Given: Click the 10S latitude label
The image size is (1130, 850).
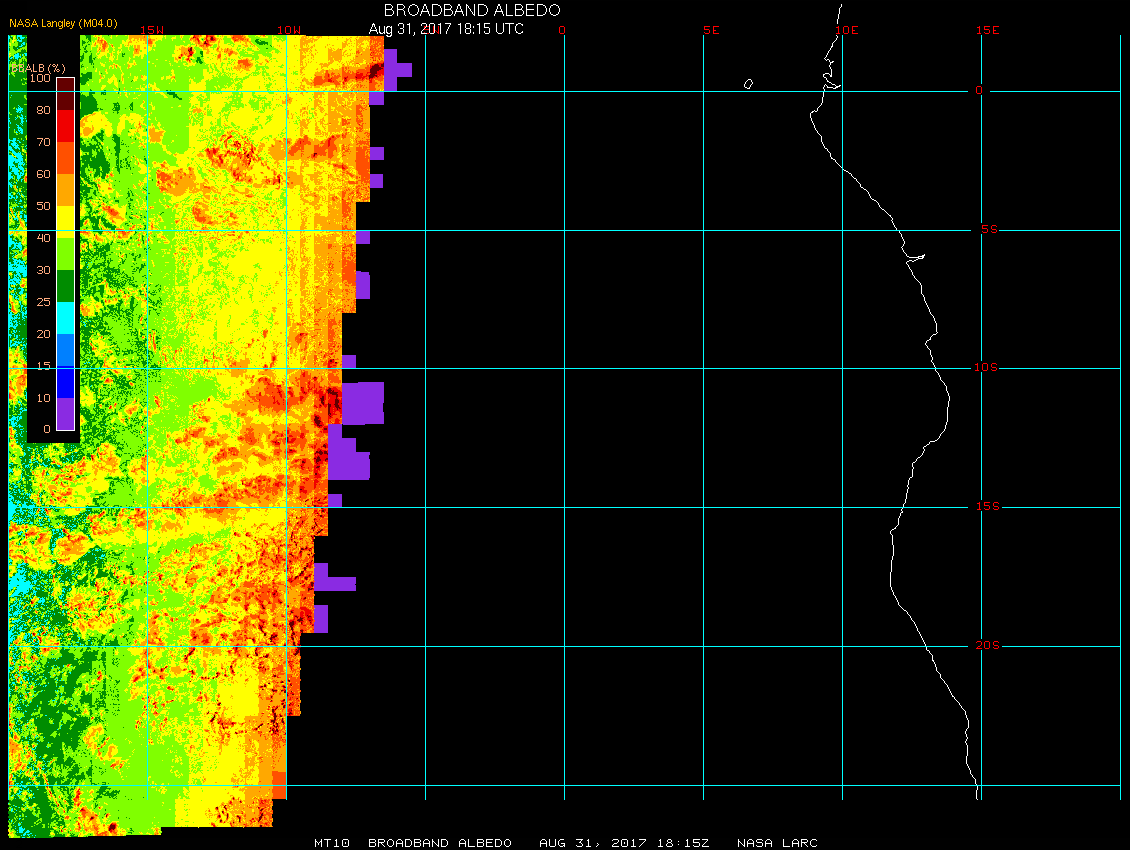Looking at the screenshot, I should pos(987,368).
